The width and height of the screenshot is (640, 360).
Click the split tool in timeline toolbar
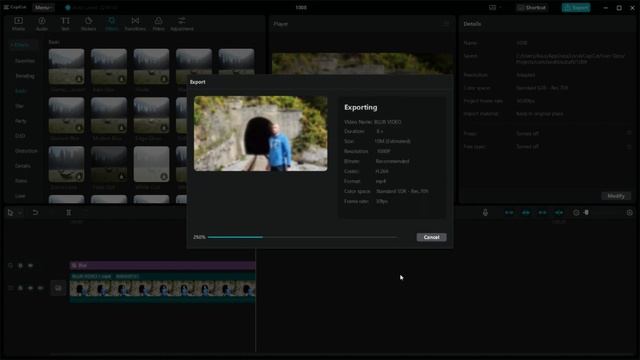(x=69, y=213)
